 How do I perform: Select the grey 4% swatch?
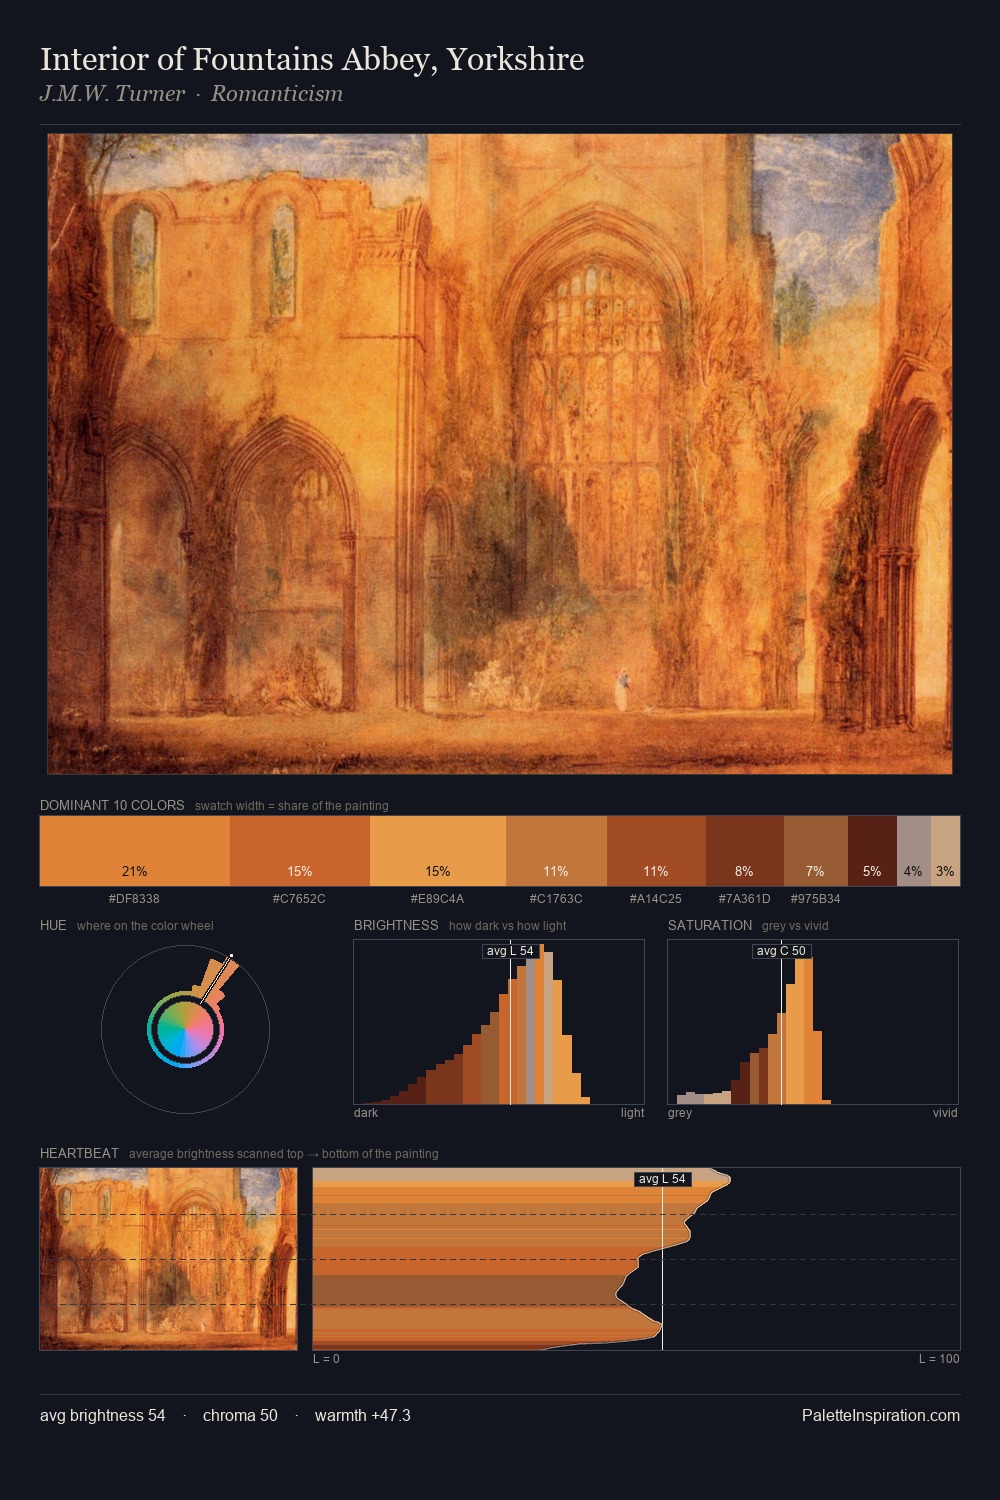(914, 851)
